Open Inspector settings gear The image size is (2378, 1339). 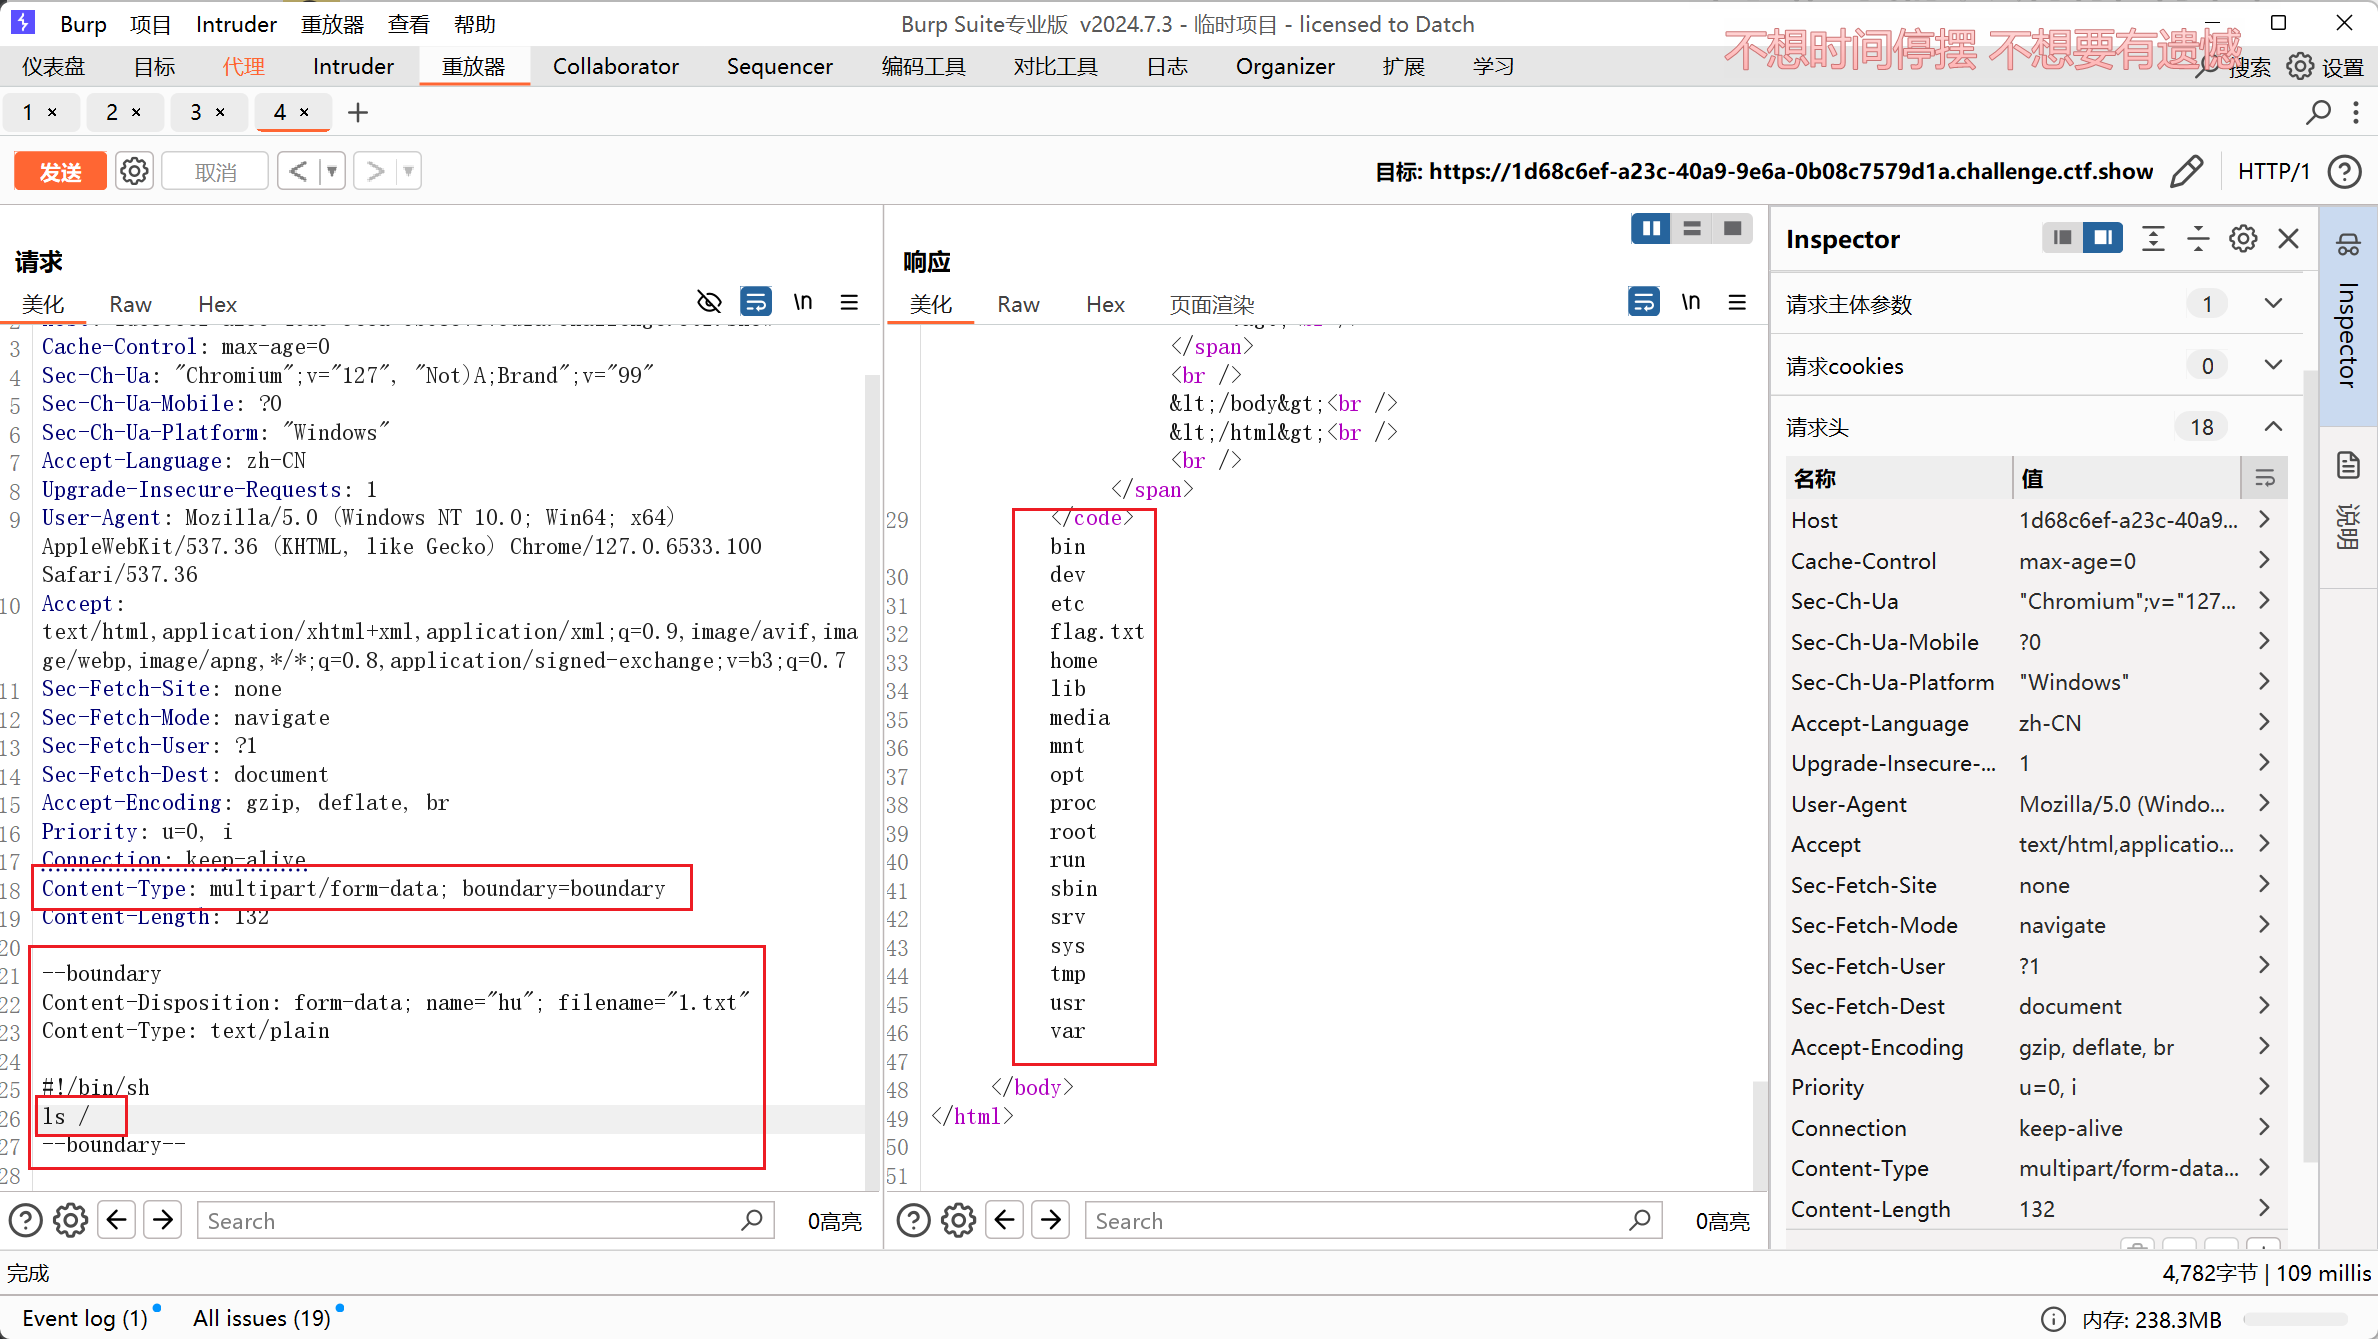coord(2243,238)
